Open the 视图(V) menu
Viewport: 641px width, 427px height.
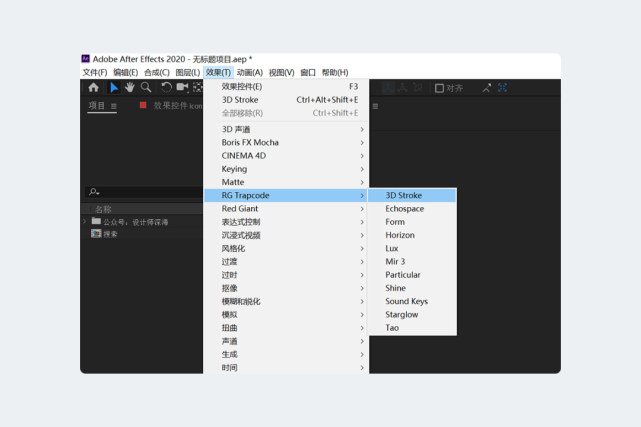click(281, 72)
